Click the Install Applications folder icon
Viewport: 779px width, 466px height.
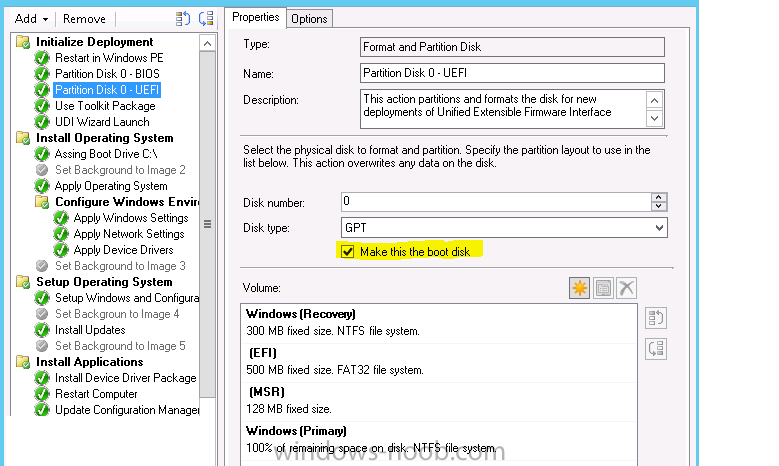coord(23,362)
